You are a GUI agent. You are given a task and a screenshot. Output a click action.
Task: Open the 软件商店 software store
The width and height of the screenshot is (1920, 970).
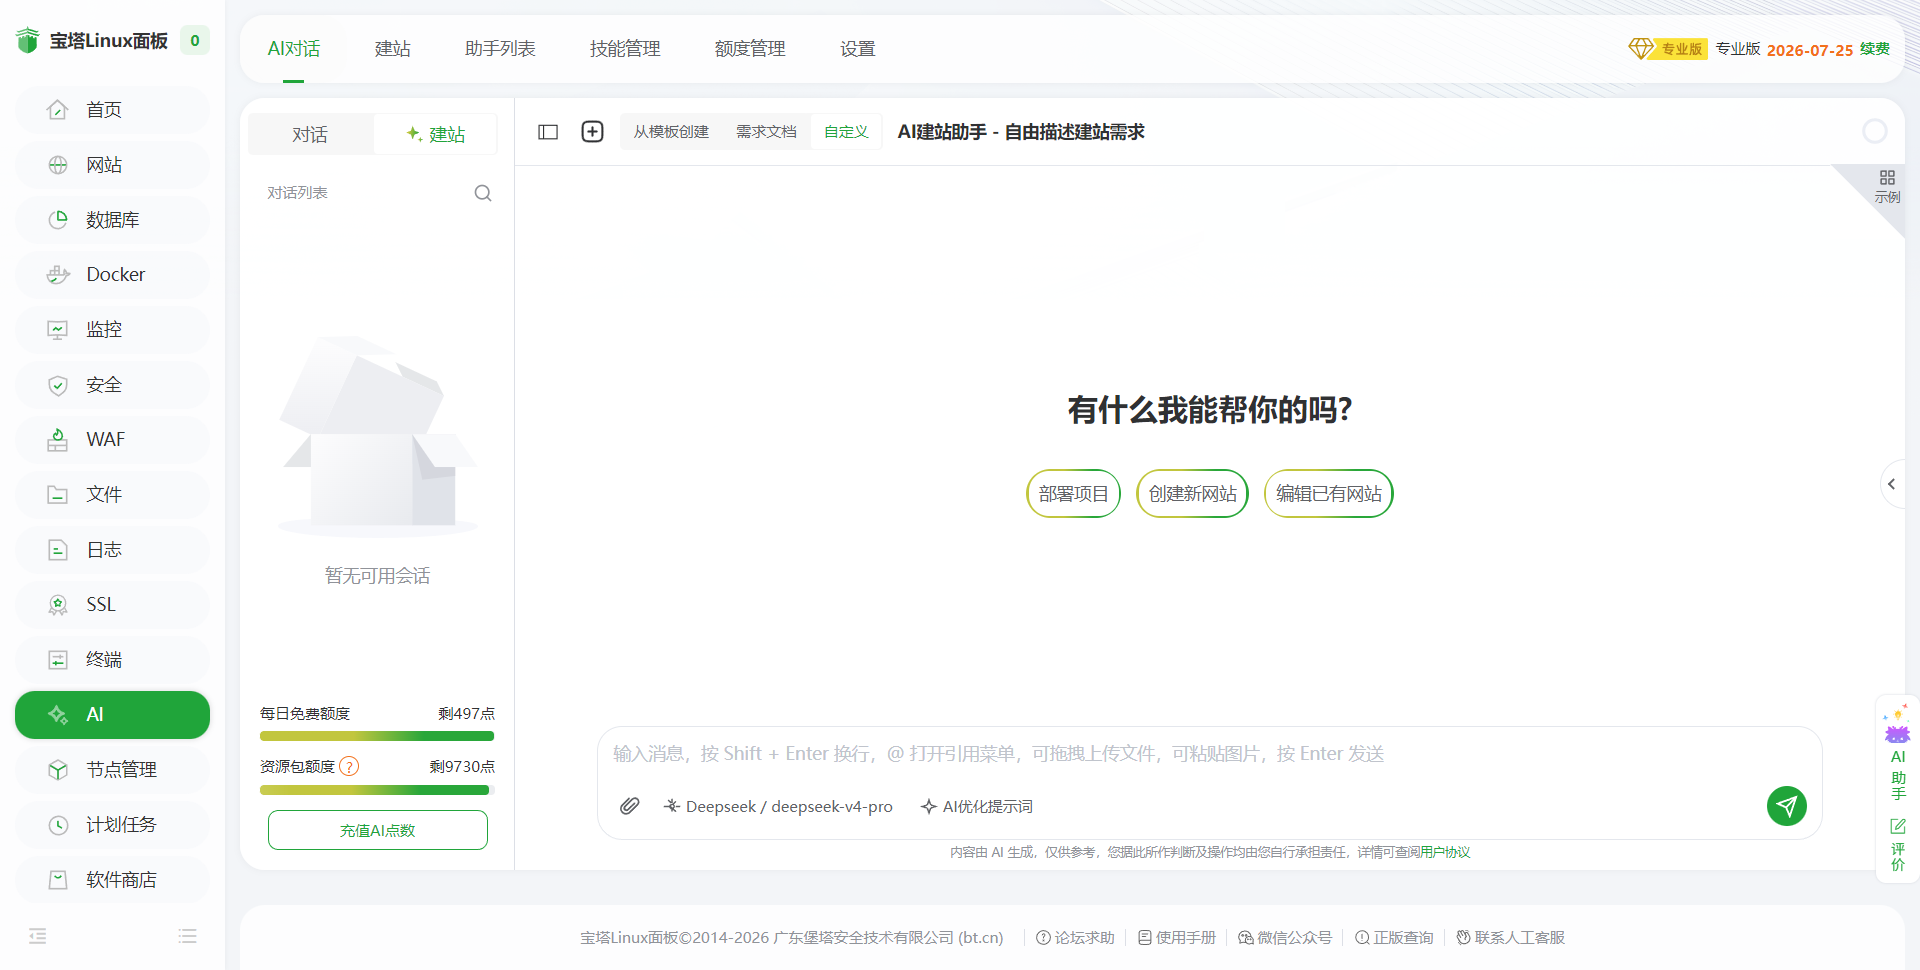[x=112, y=880]
